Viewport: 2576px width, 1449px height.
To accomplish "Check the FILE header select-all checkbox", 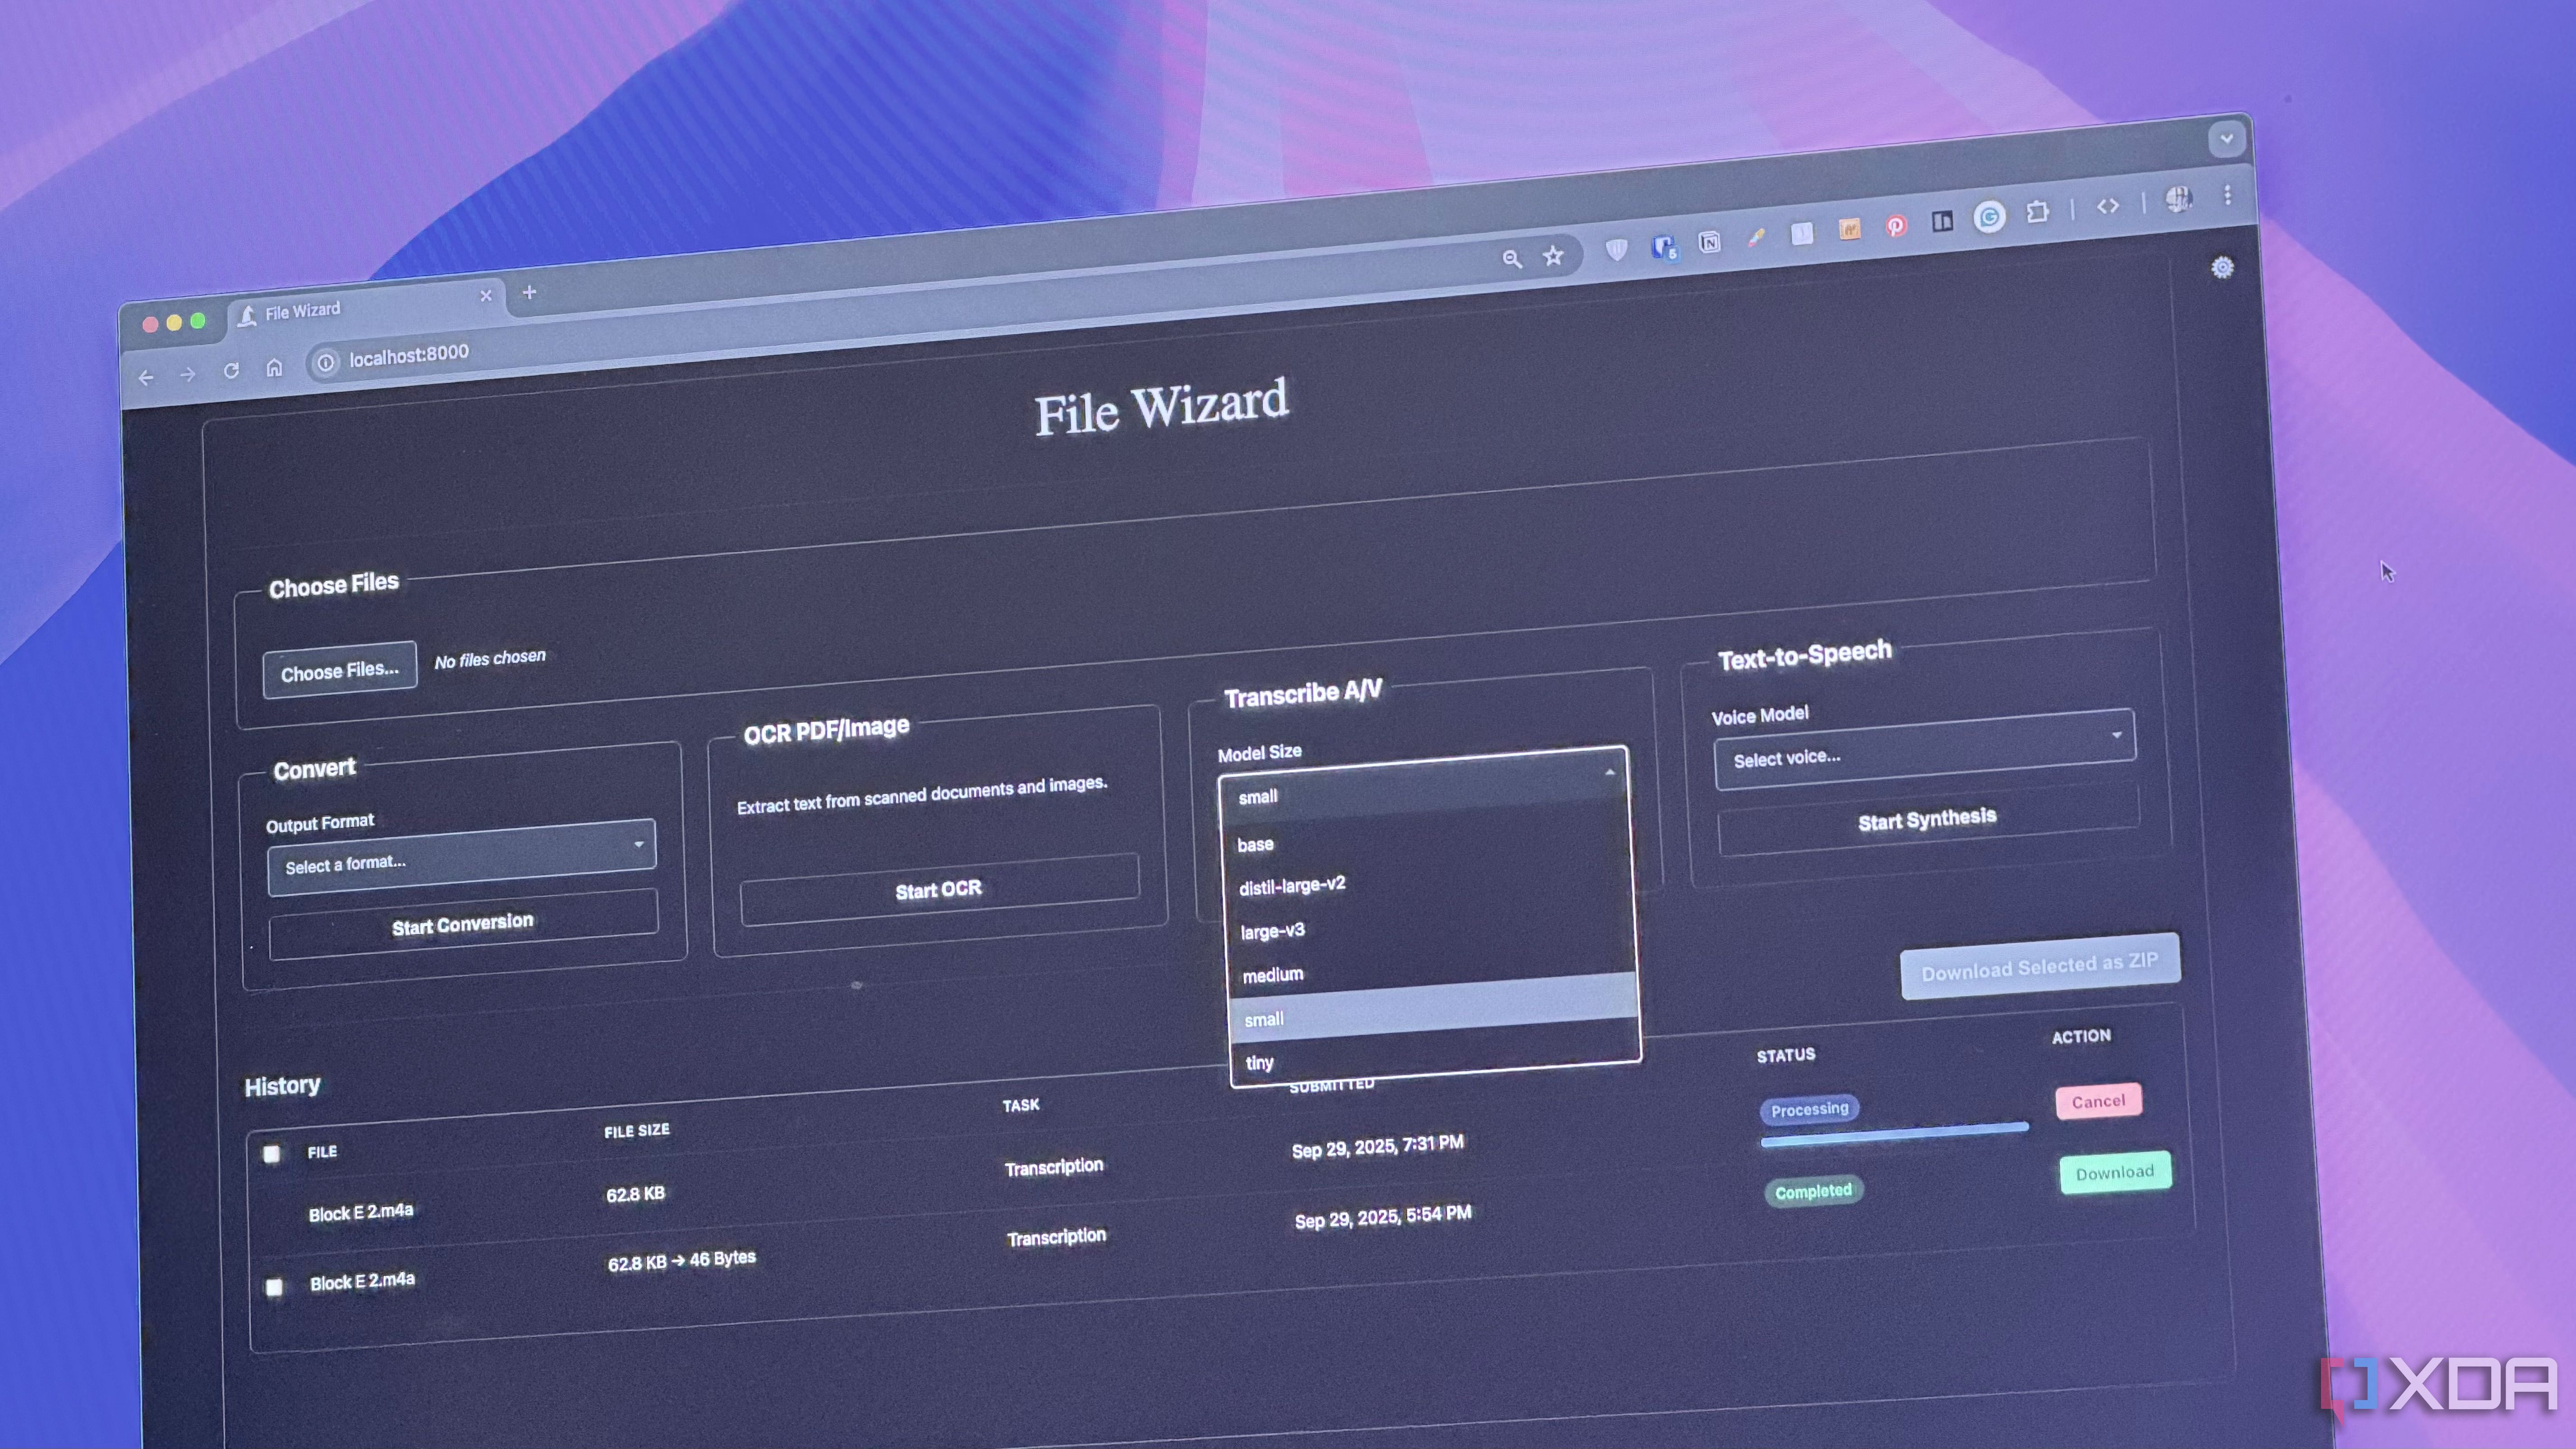I will point(272,1154).
